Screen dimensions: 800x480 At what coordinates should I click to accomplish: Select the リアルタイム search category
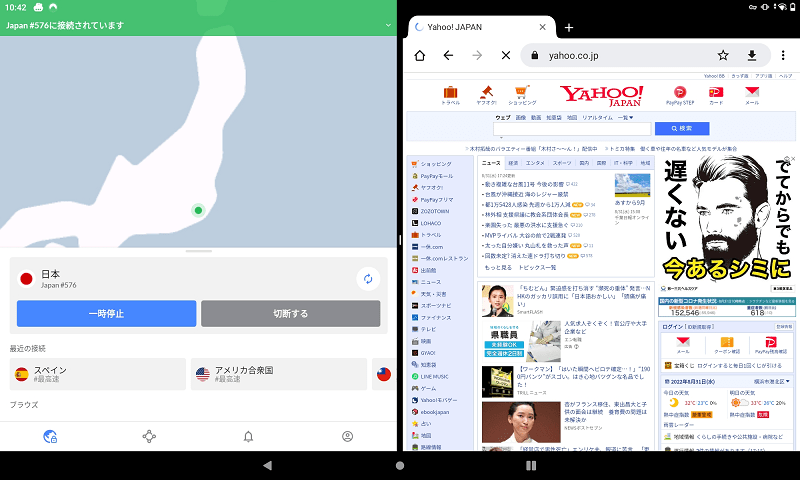click(x=597, y=118)
